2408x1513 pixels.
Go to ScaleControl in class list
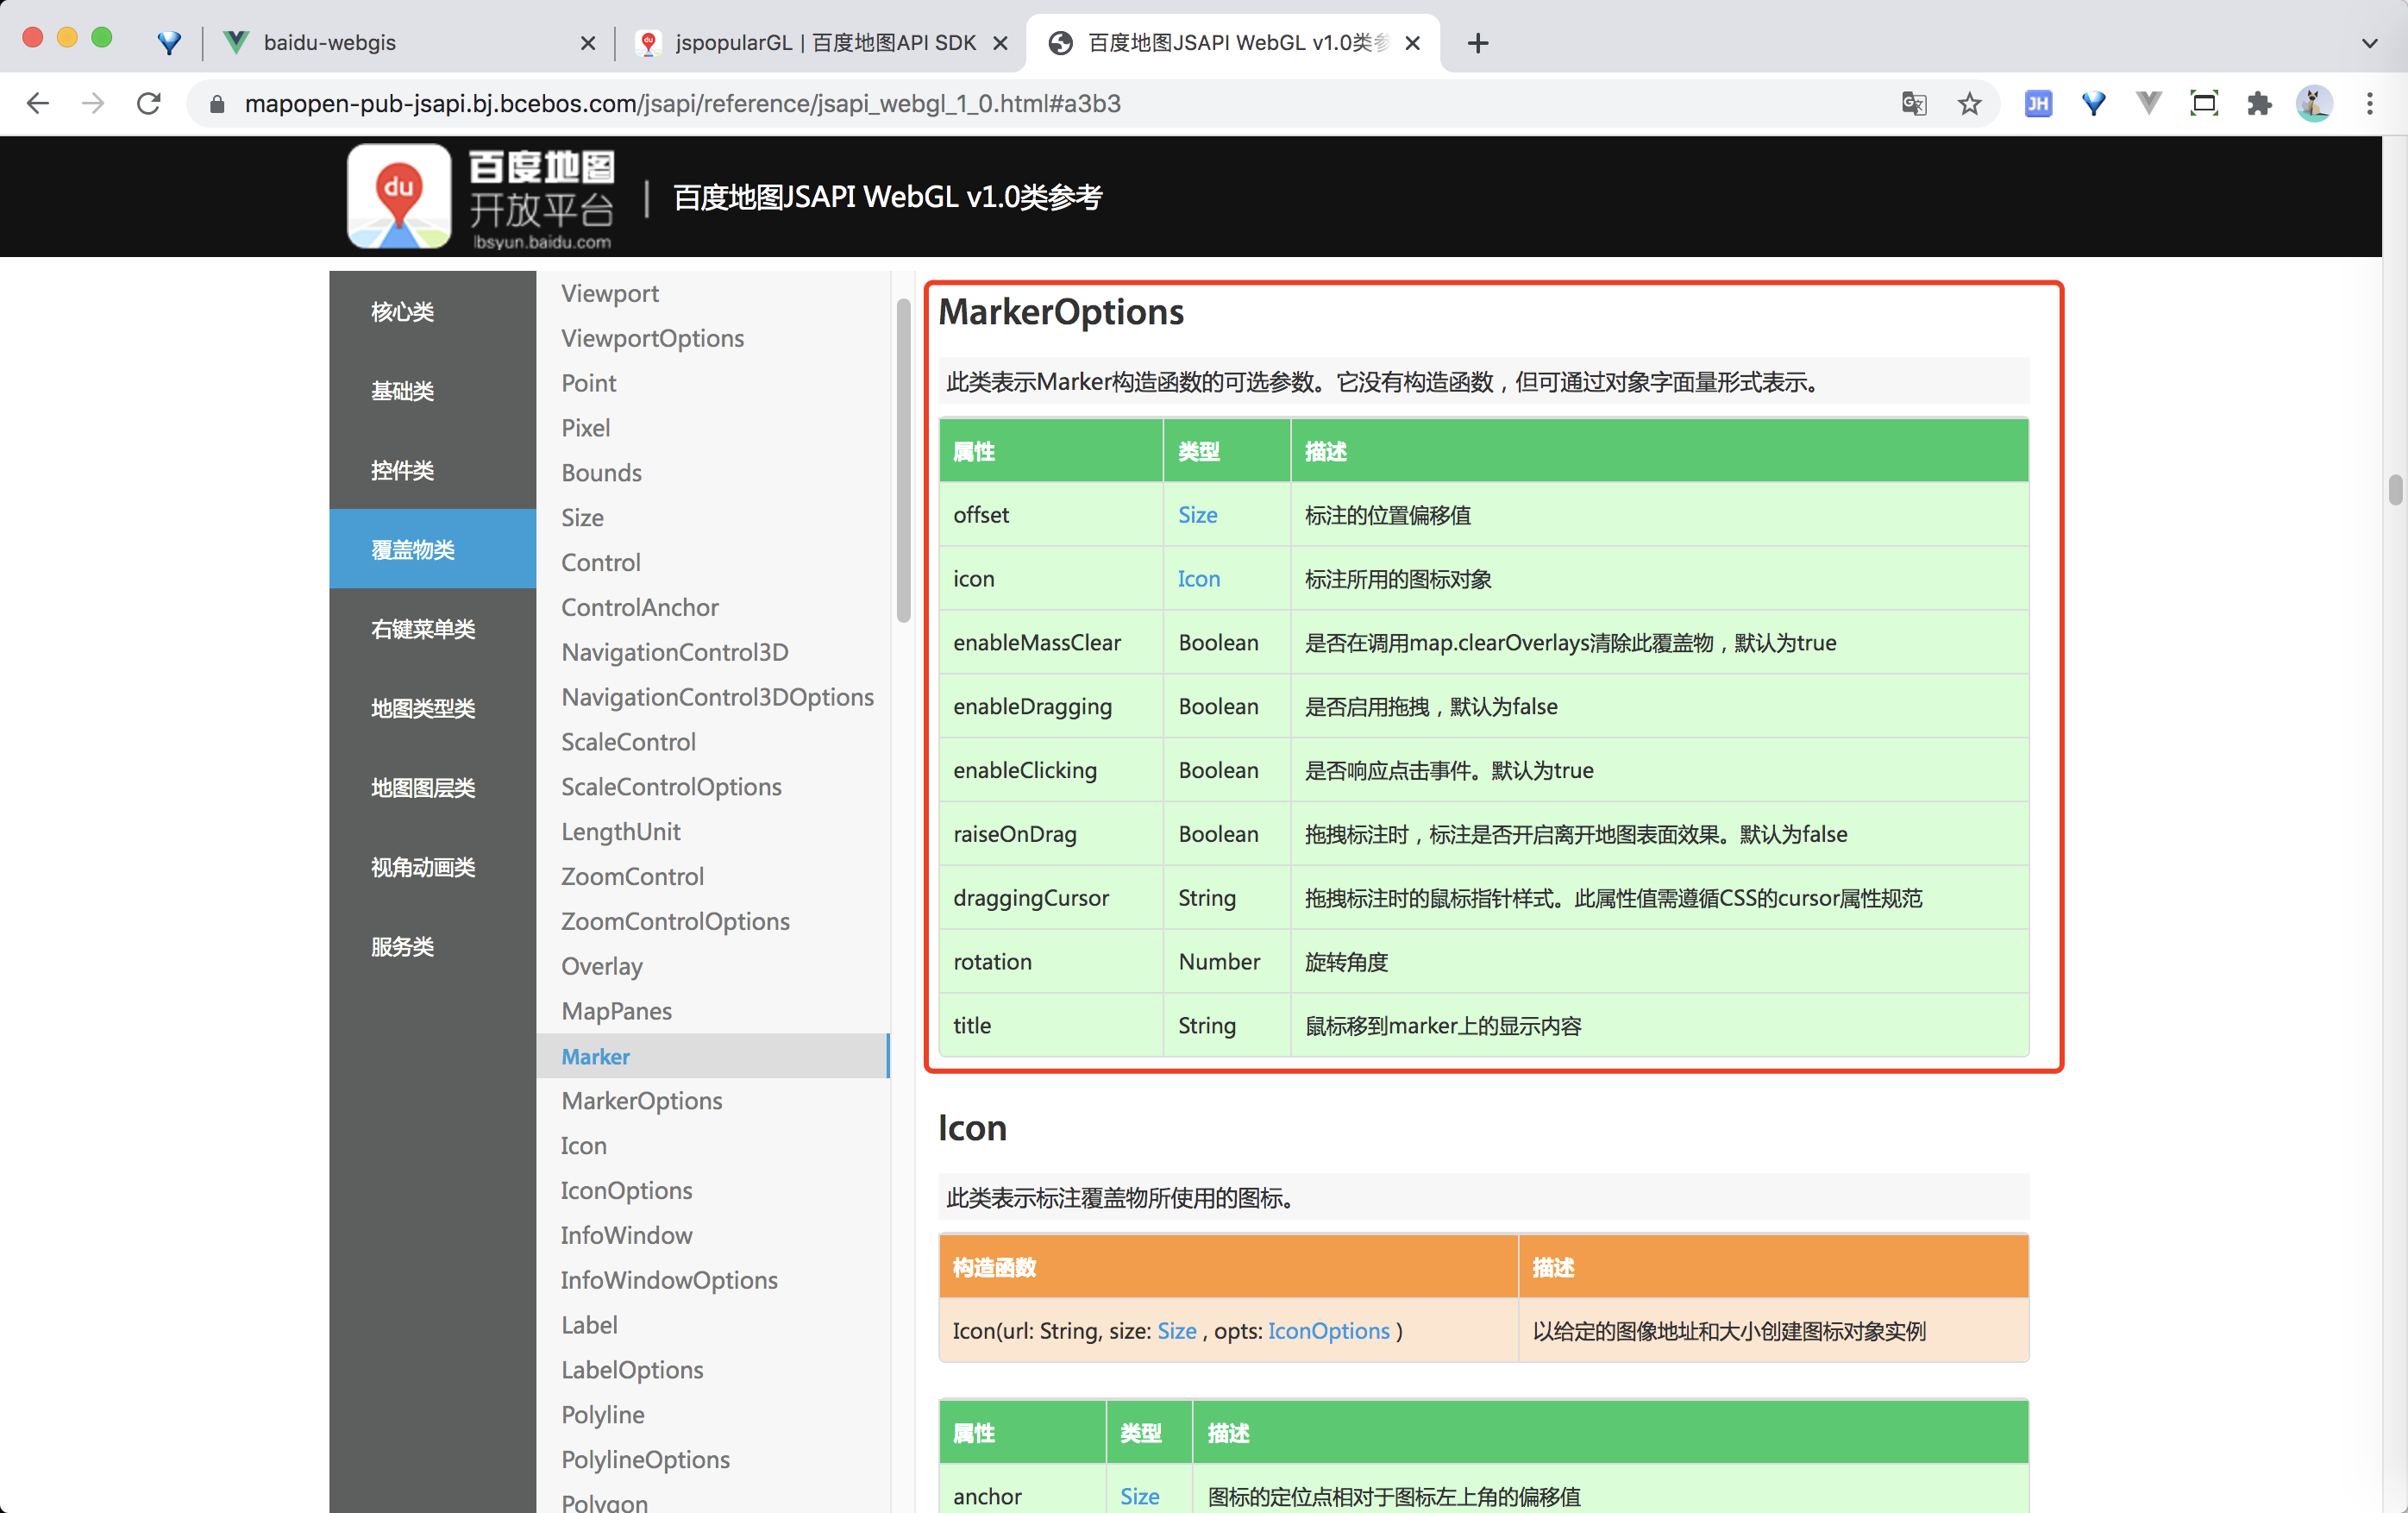pyautogui.click(x=628, y=742)
